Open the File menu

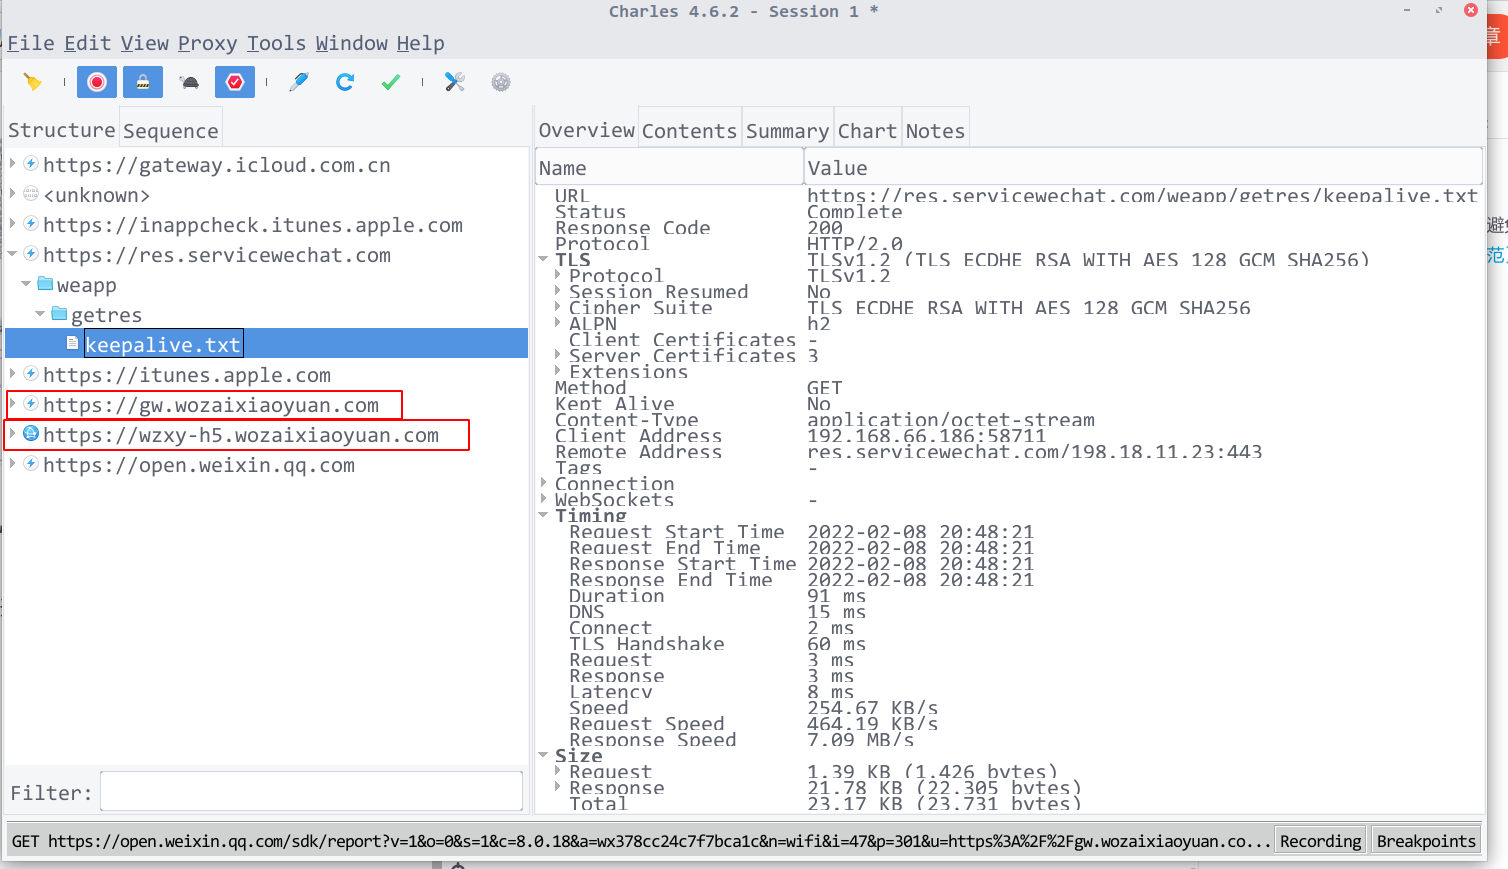point(31,43)
